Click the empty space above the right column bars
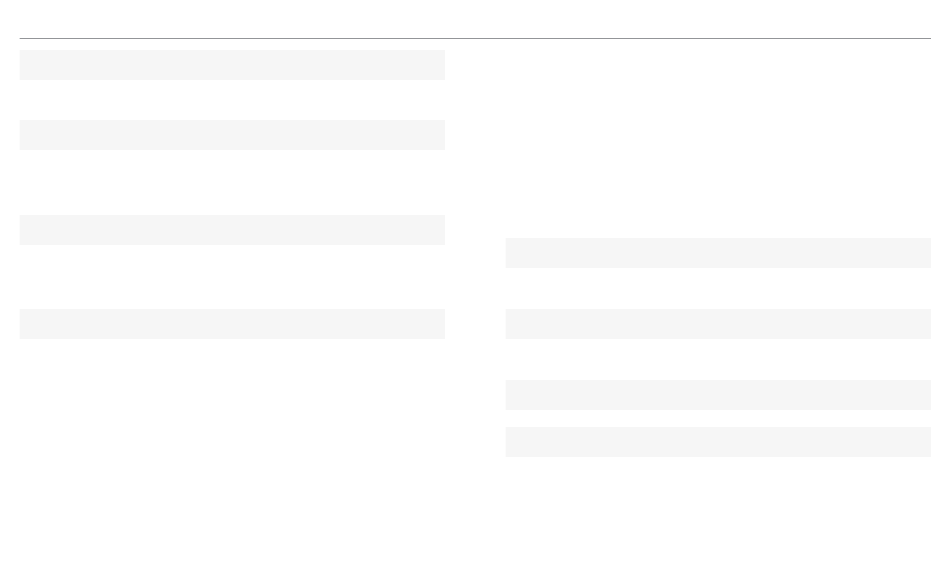Image resolution: width=950 pixels, height=586 pixels. (718, 138)
